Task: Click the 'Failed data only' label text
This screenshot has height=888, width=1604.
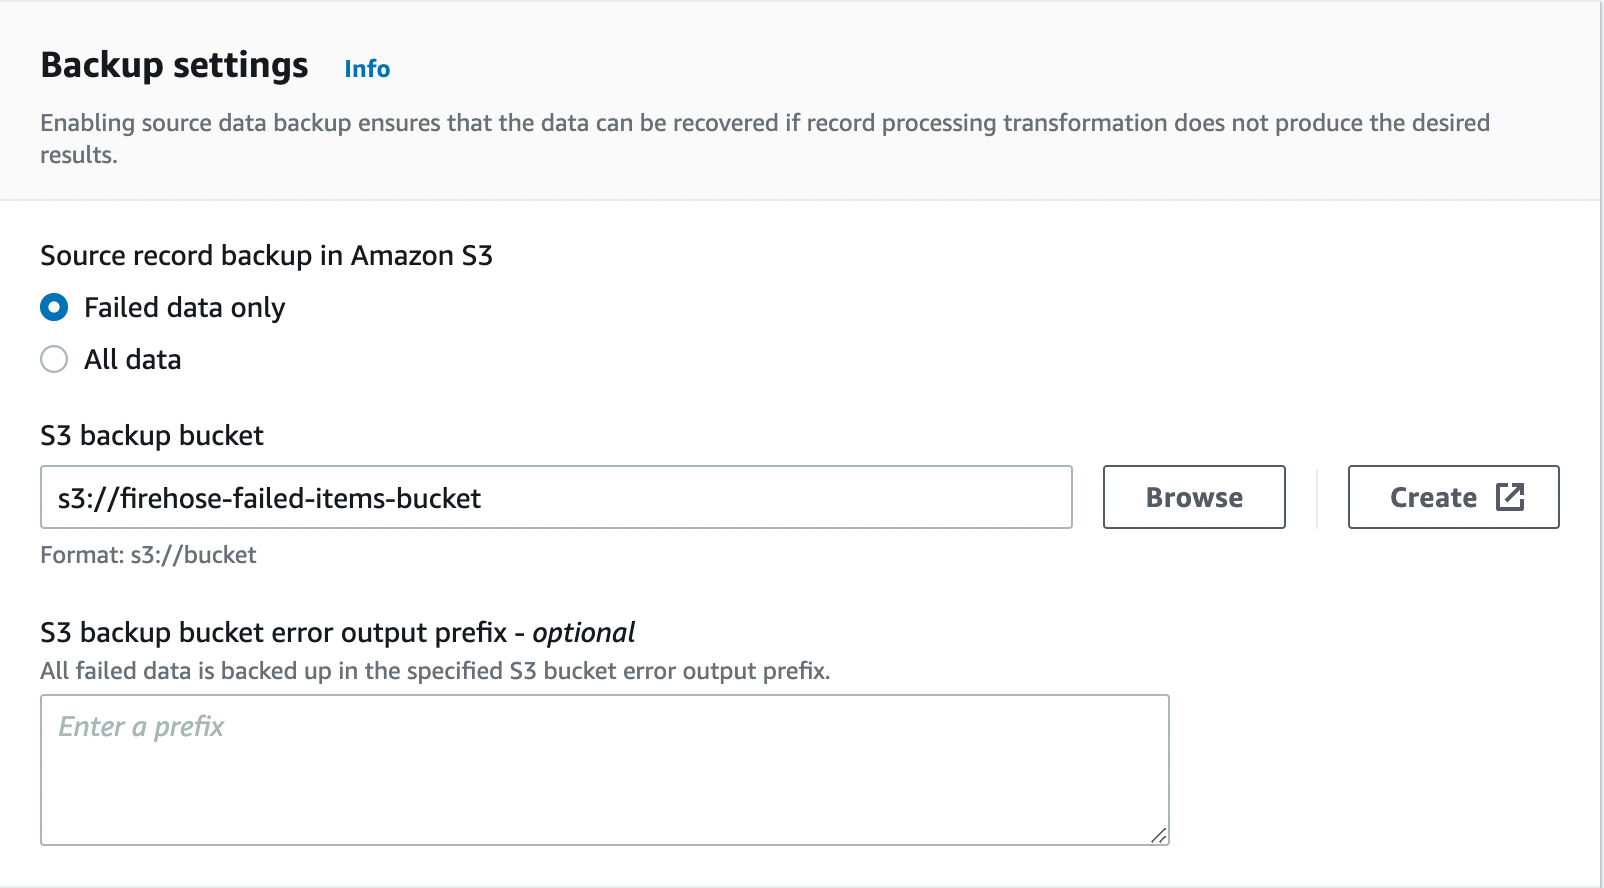Action: (184, 307)
